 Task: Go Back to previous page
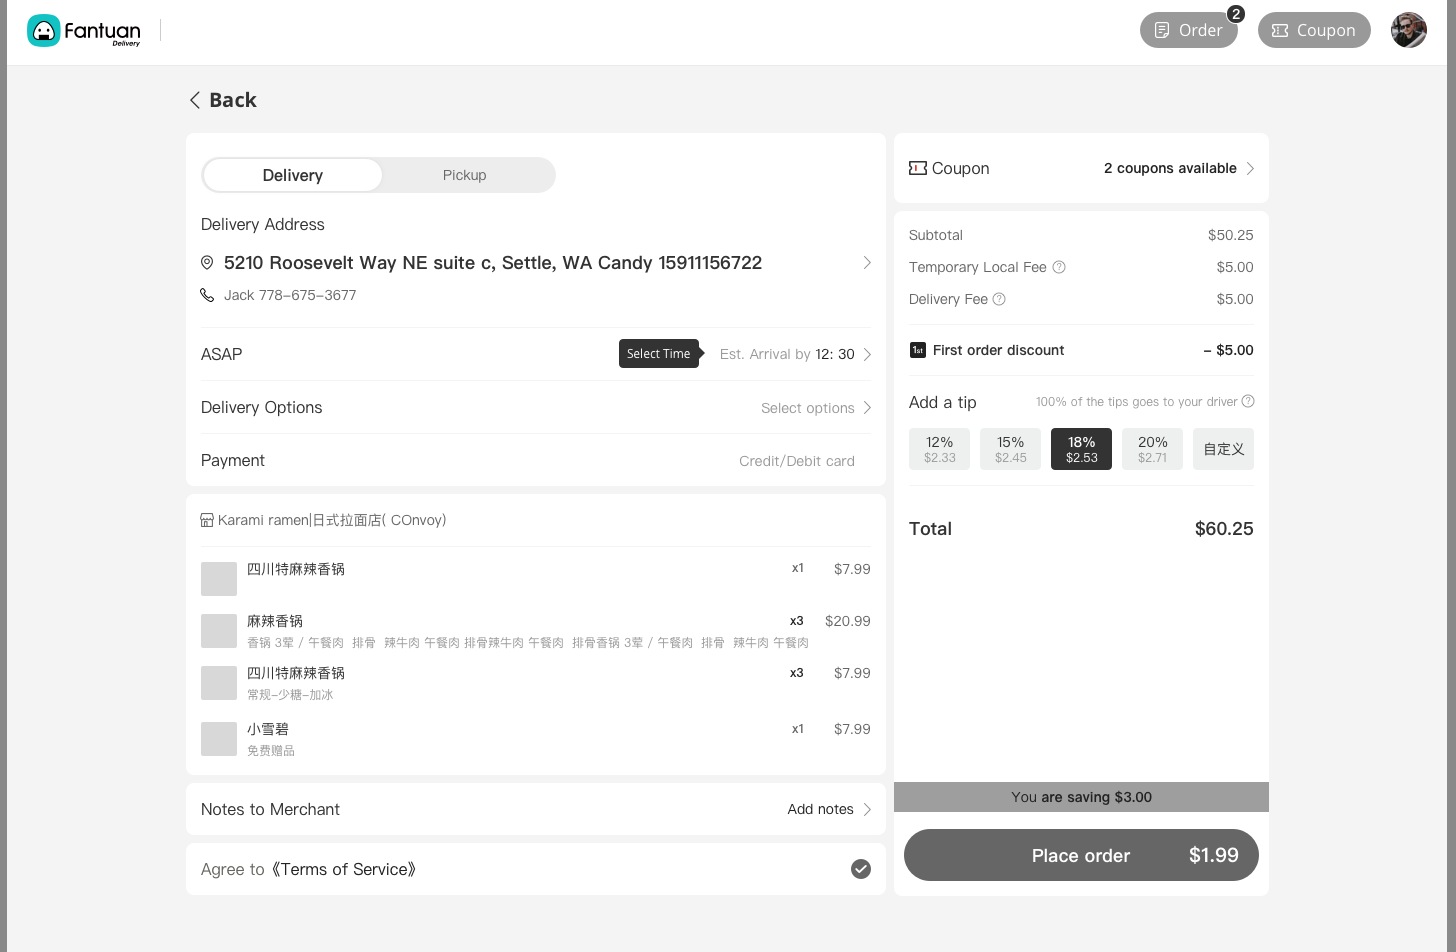coord(223,100)
